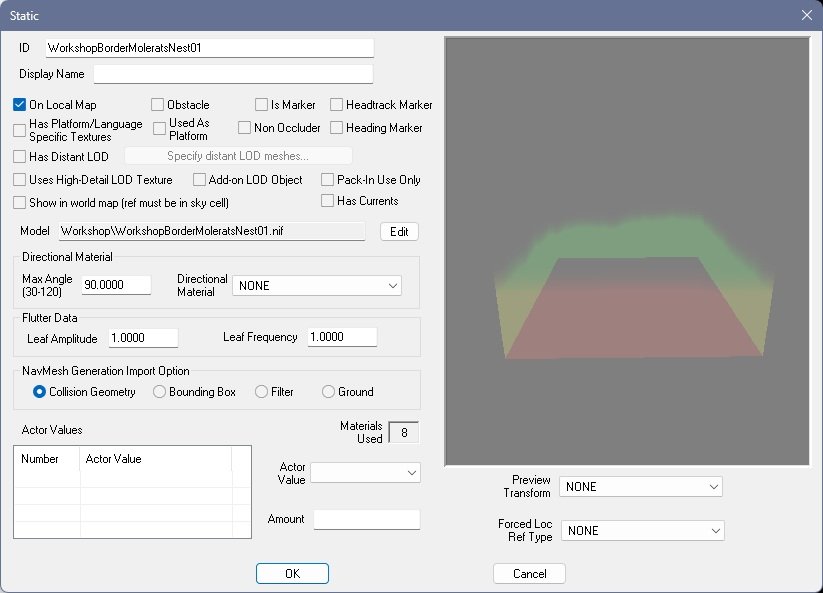Uncheck the On Local Map checkbox
Screen dimensions: 823x593
(19, 104)
